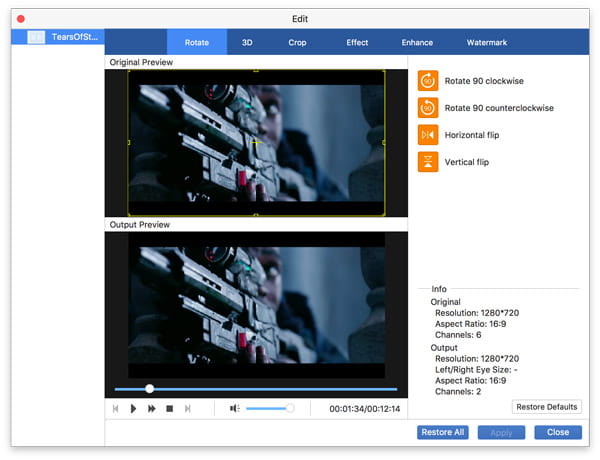Click the Original Preview heading
Screen dimensions: 600x460
point(141,62)
